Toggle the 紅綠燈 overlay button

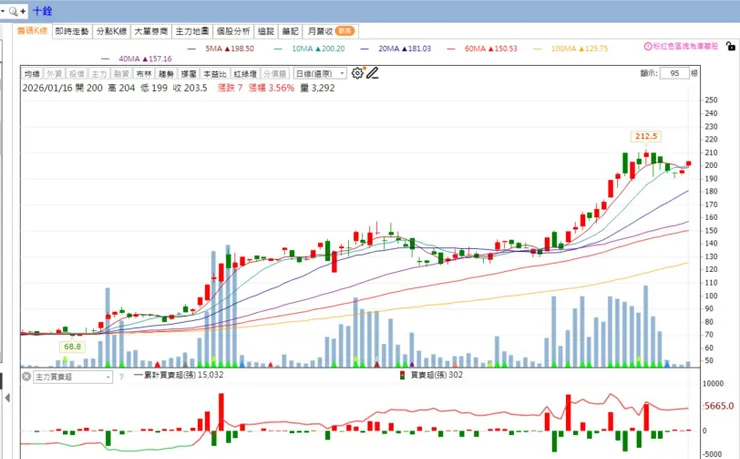click(245, 74)
